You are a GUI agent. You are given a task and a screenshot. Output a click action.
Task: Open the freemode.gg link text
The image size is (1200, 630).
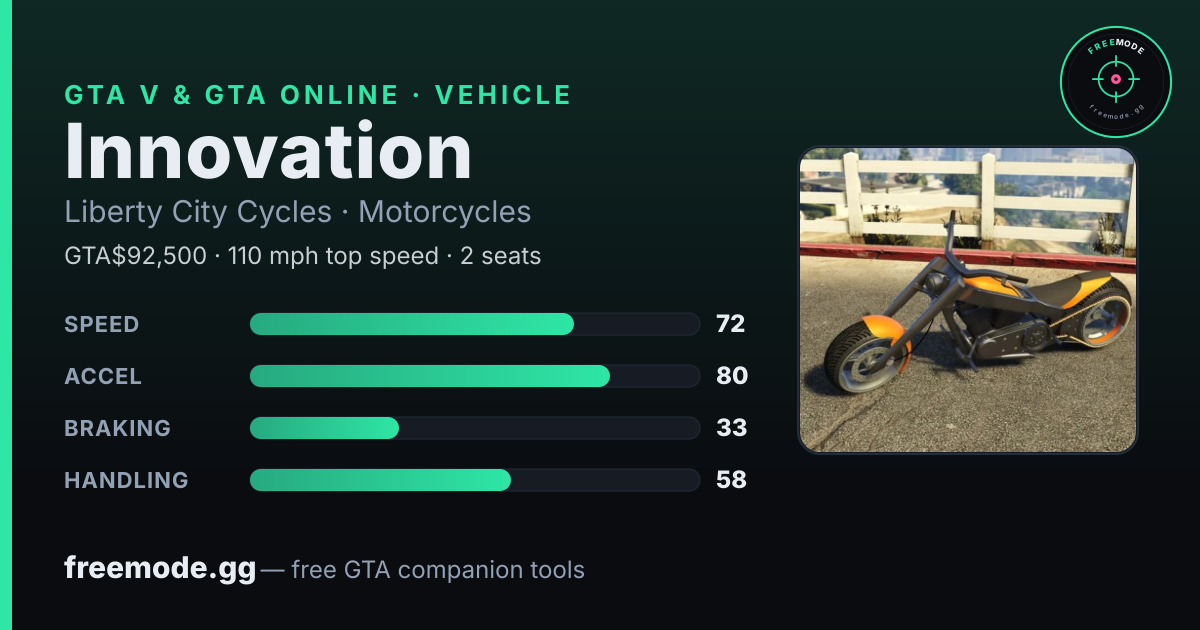(160, 569)
